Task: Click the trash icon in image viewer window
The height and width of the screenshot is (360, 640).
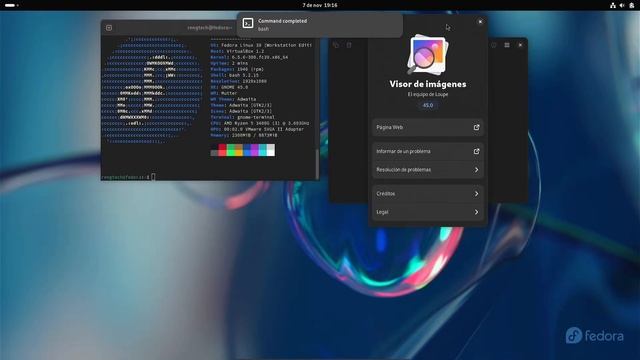Action: 349,45
